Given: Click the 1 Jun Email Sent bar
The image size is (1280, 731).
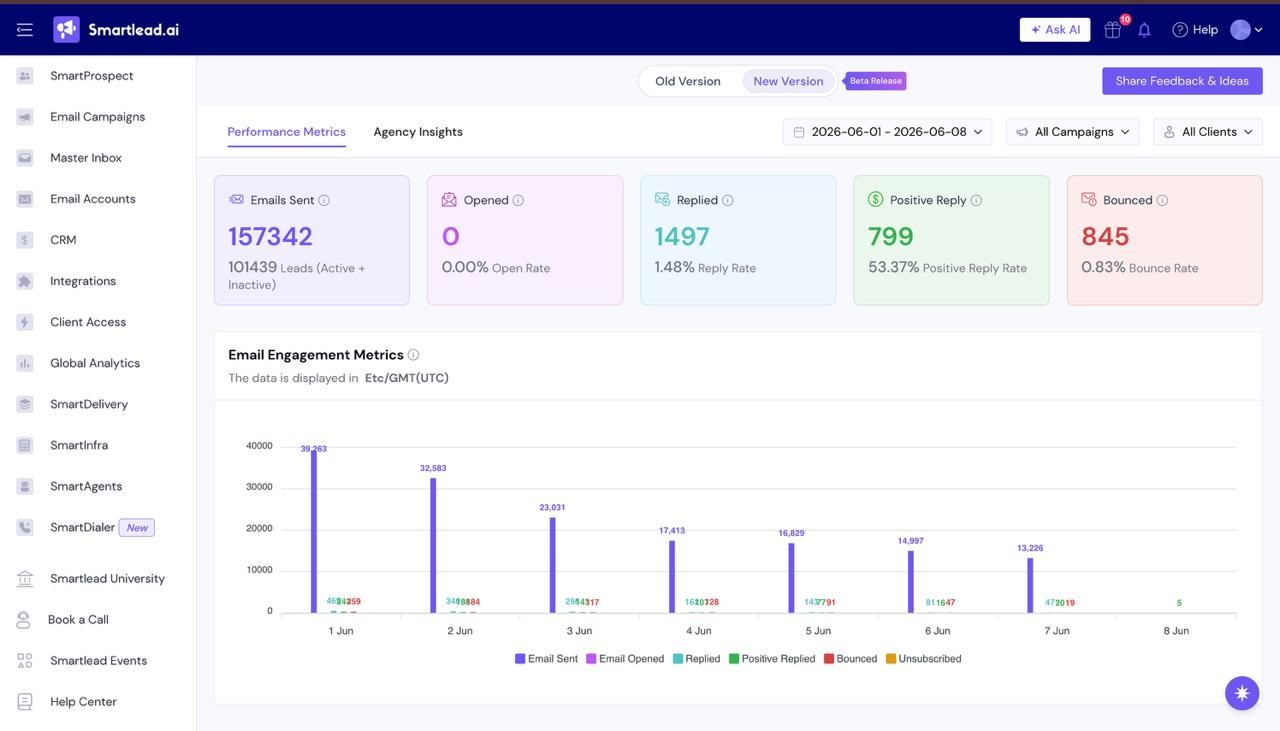Looking at the screenshot, I should 314,531.
